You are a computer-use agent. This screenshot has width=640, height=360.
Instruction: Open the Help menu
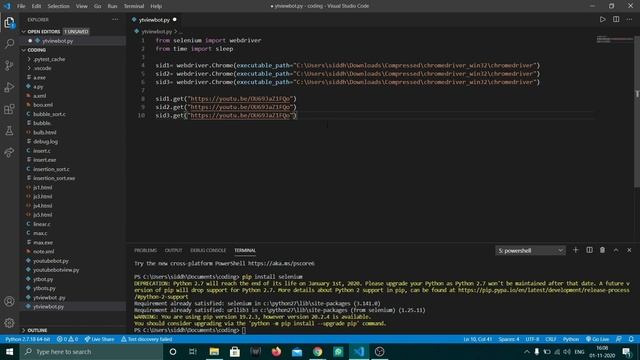click(x=156, y=6)
